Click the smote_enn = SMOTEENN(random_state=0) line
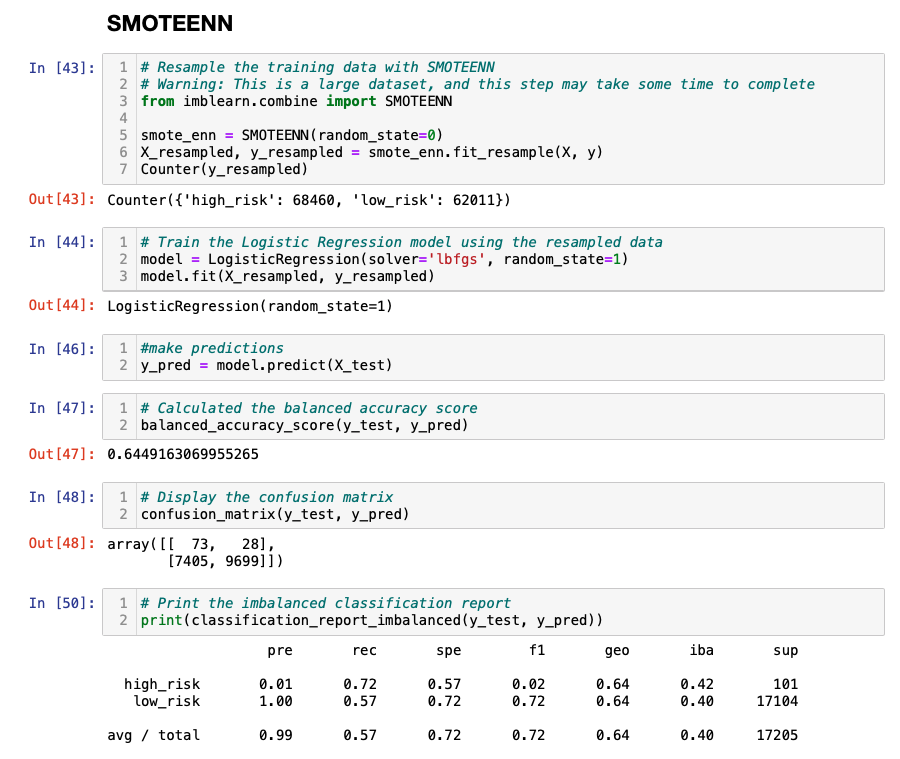Viewport: 900px width, 759px height. [x=292, y=135]
